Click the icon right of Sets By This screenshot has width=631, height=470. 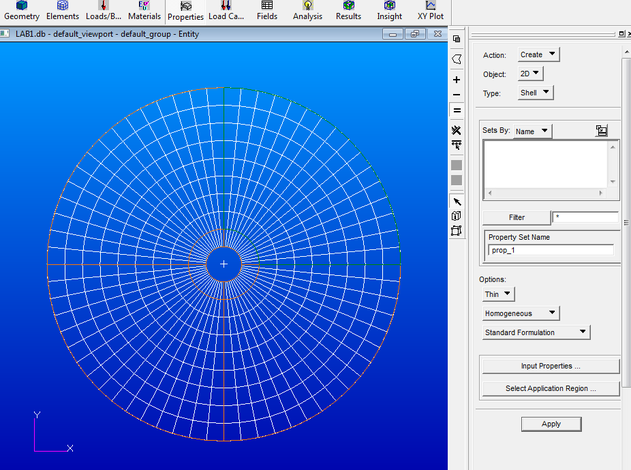[x=601, y=131]
